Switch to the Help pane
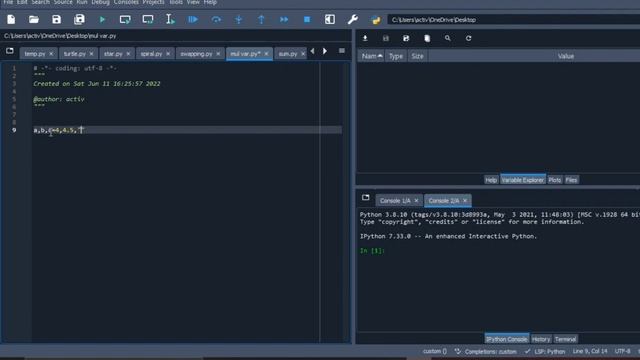Viewport: 640px width, 360px height. pyautogui.click(x=491, y=180)
